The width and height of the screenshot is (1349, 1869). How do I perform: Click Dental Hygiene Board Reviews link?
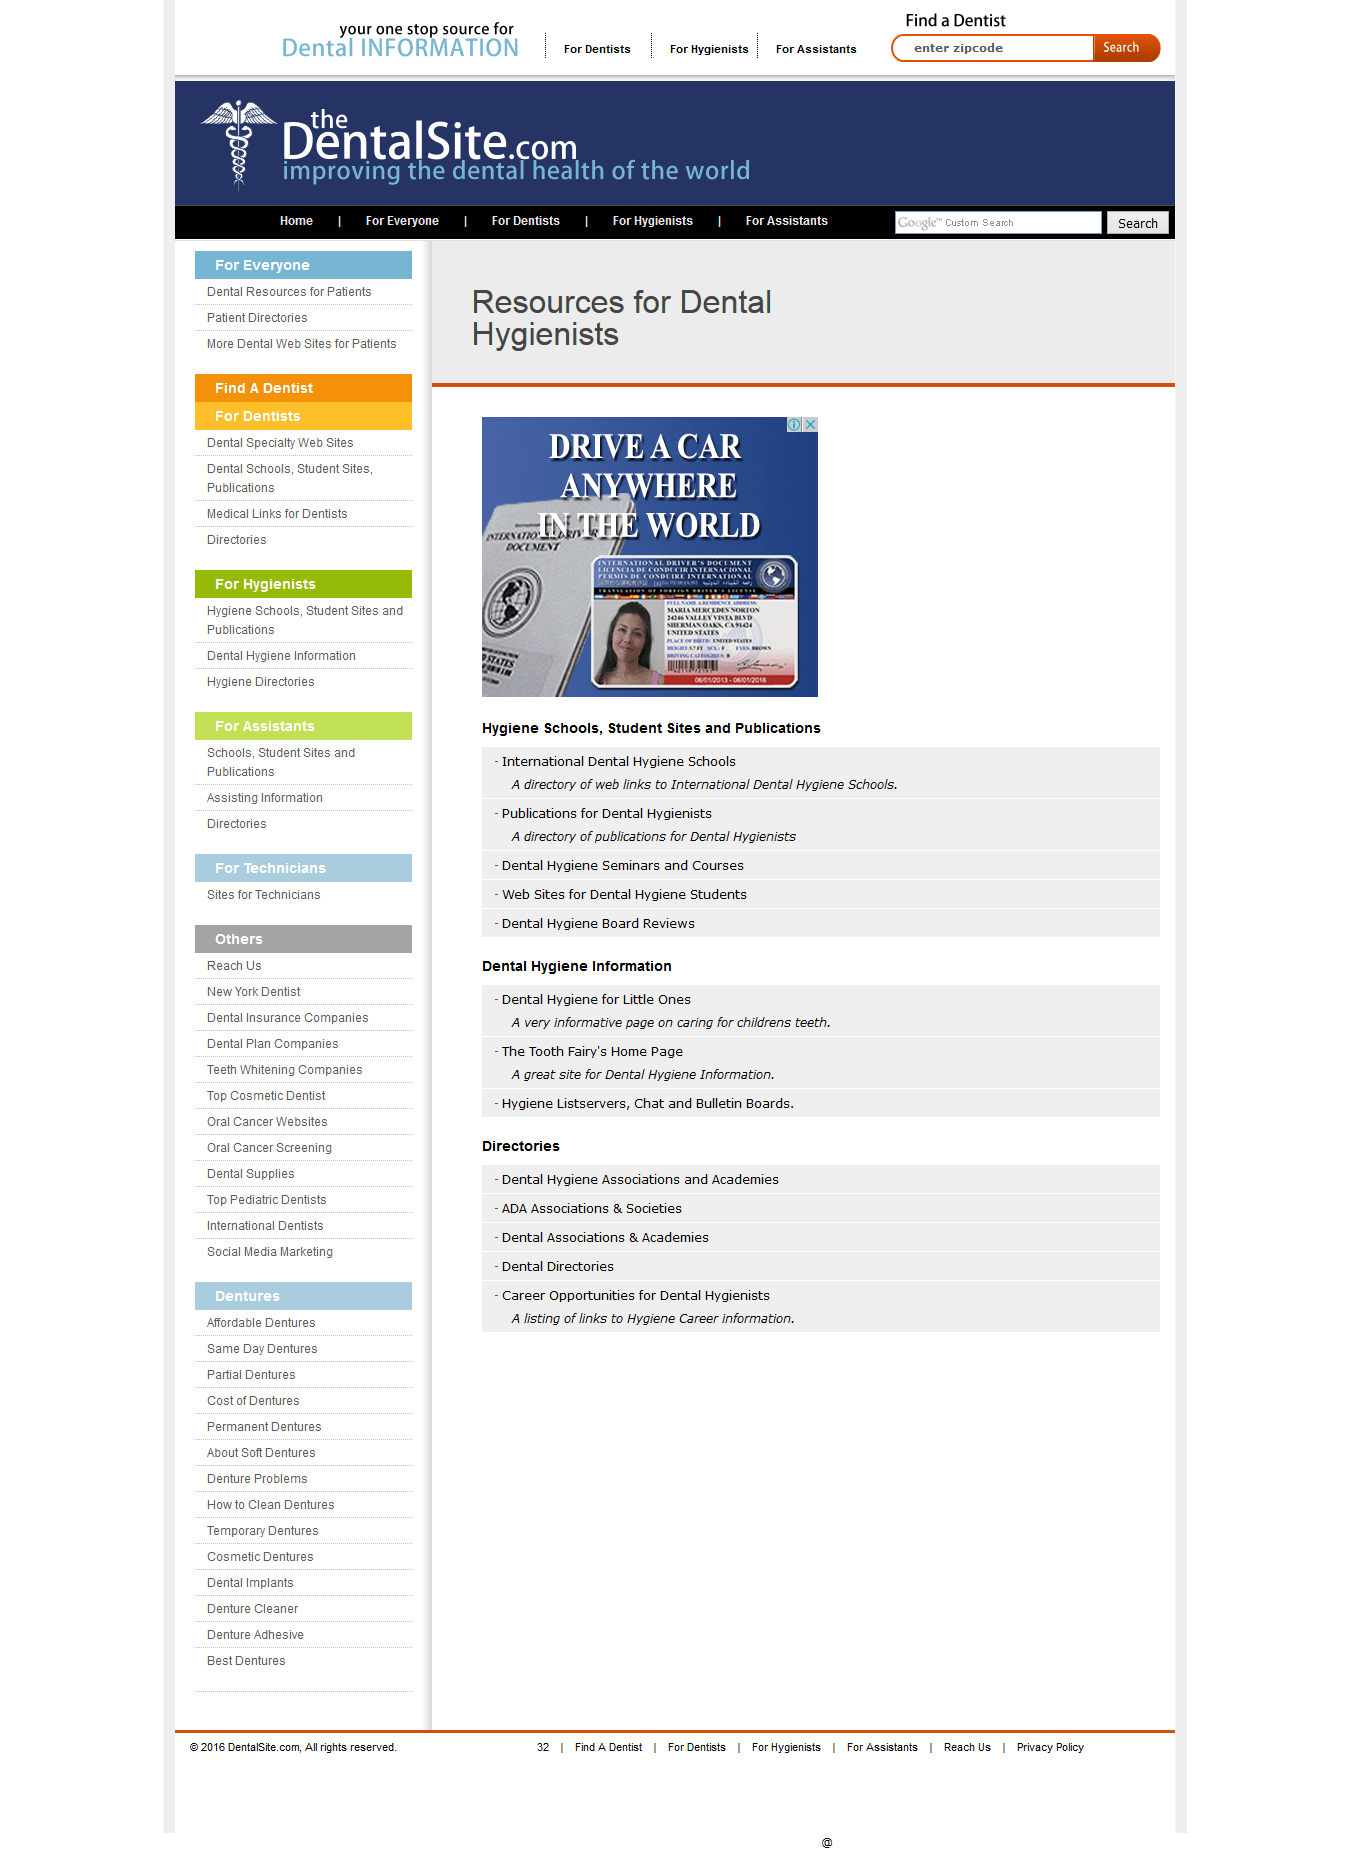click(x=598, y=924)
